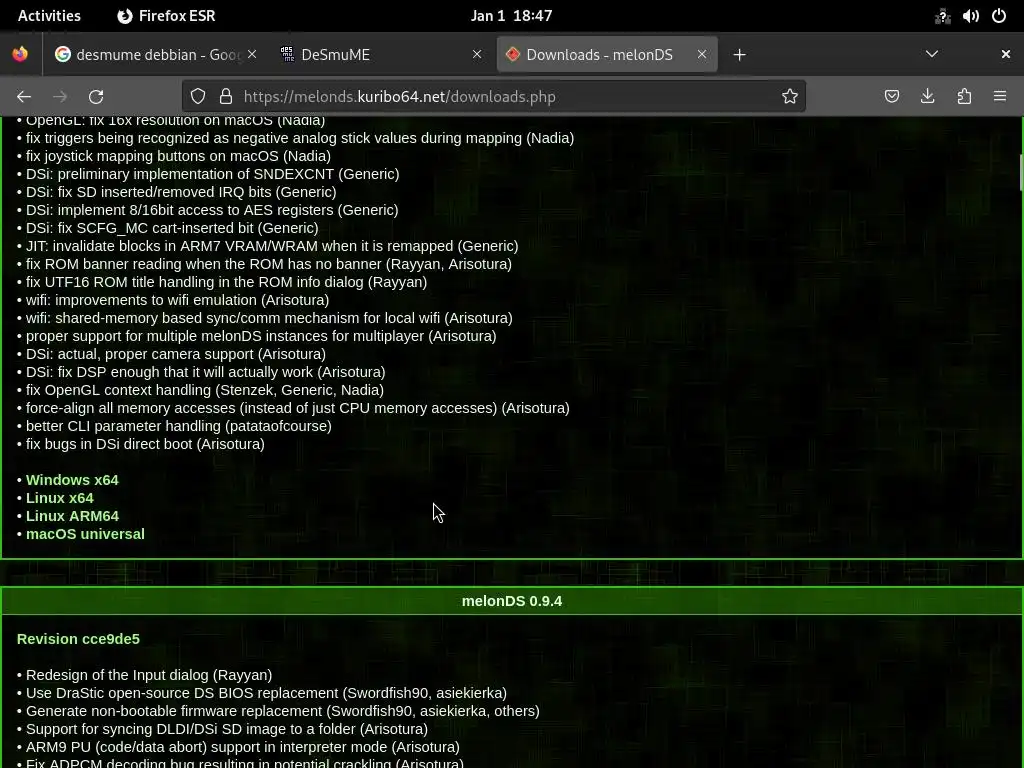Click the volume speaker icon
Image resolution: width=1024 pixels, height=768 pixels.
point(970,16)
